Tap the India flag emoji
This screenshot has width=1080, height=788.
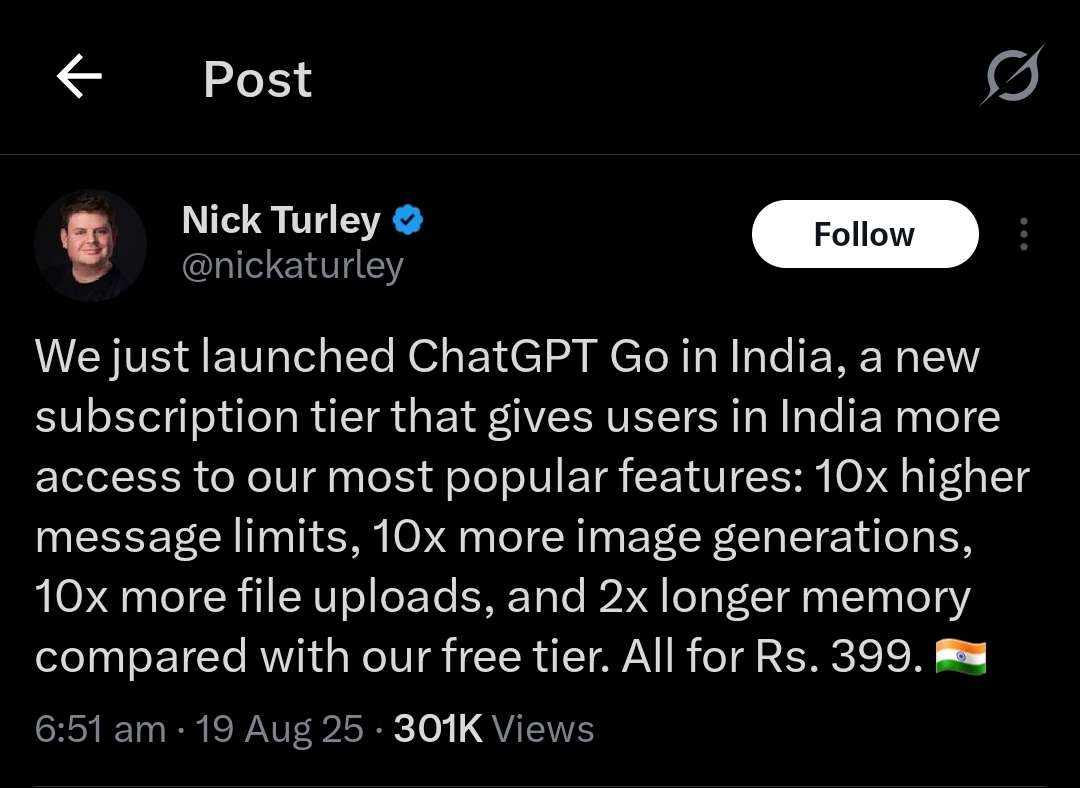click(960, 658)
